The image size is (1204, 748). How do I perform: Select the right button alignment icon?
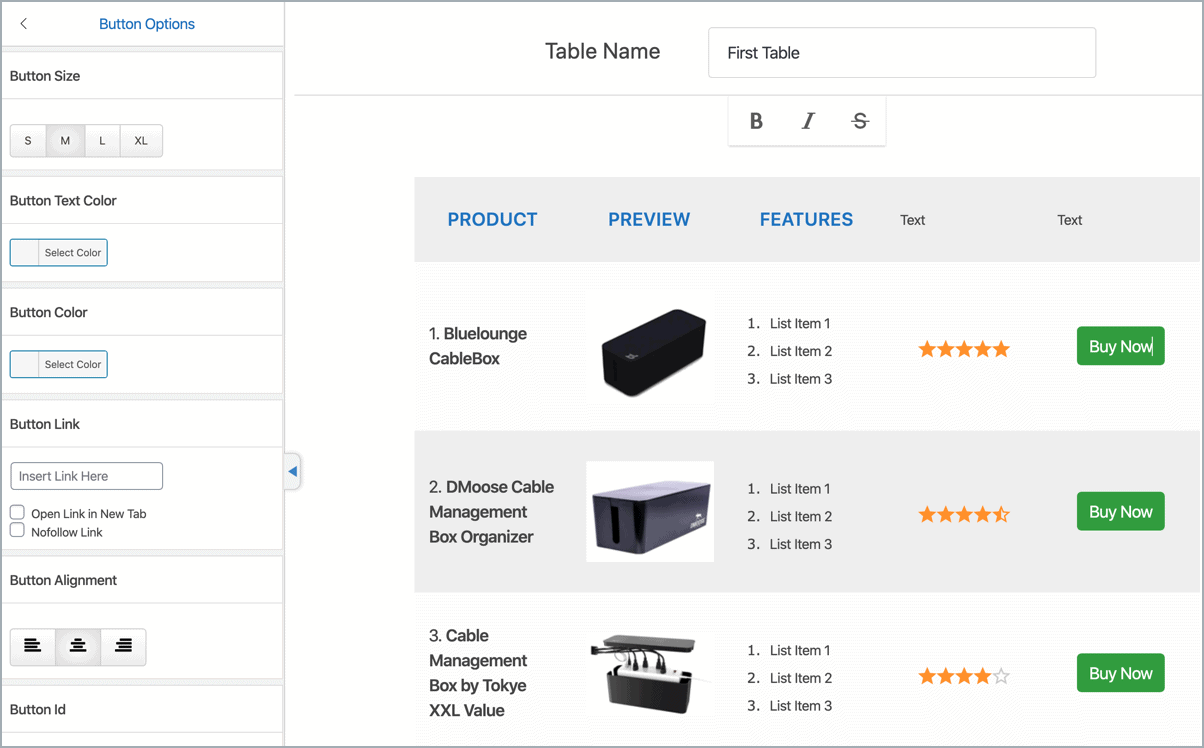pyautogui.click(x=122, y=647)
